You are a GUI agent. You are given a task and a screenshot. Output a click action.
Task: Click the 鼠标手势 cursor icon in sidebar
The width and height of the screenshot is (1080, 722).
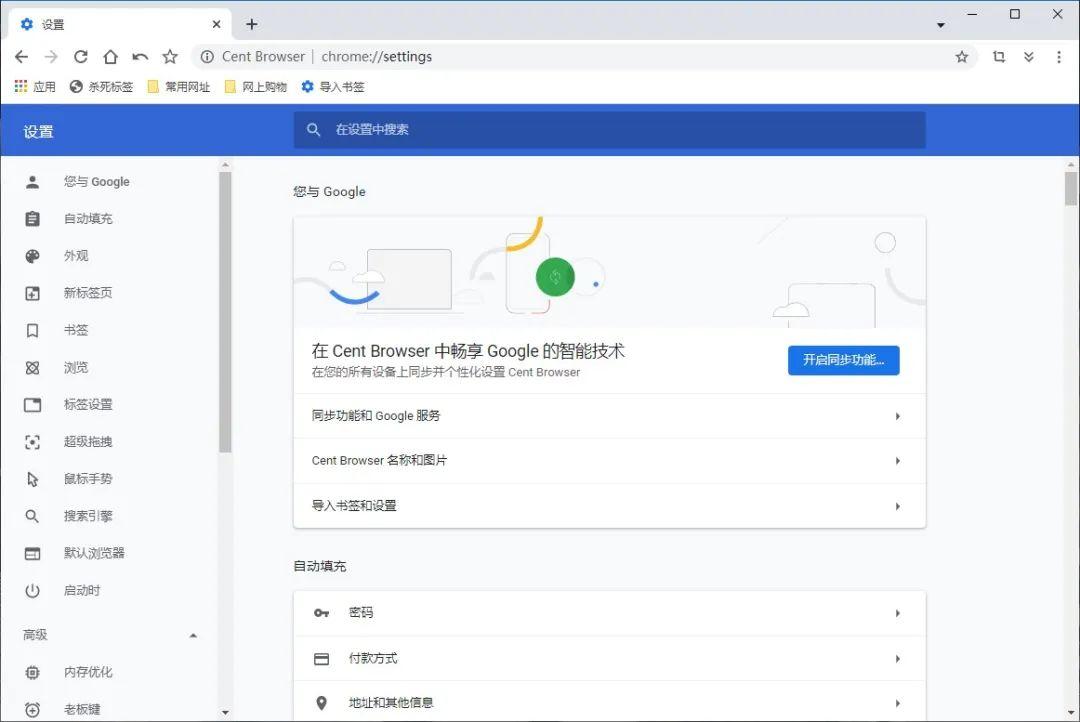pyautogui.click(x=32, y=479)
